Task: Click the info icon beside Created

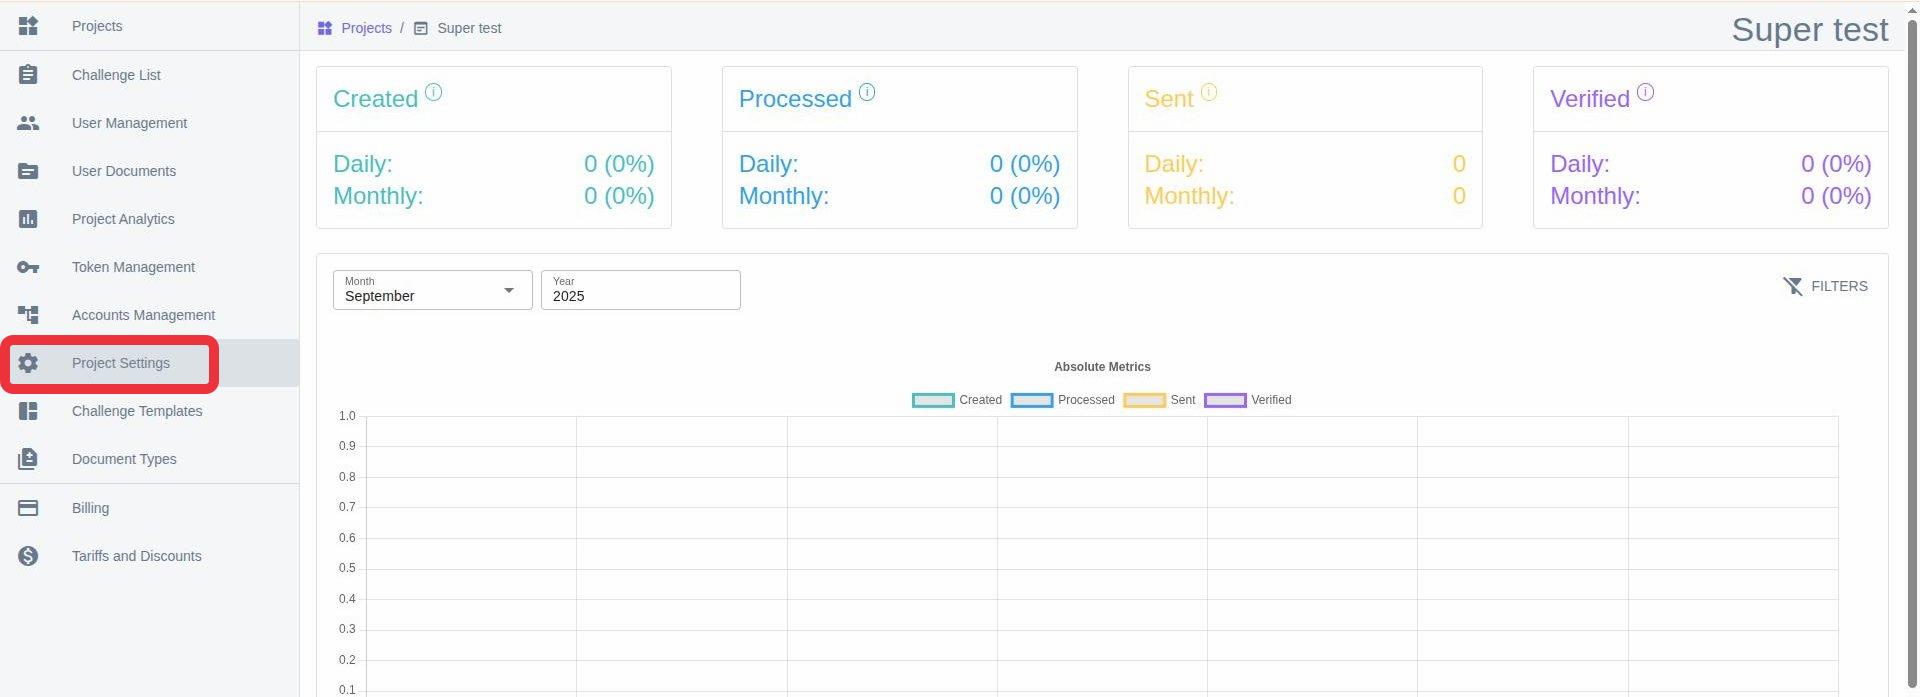Action: [433, 92]
